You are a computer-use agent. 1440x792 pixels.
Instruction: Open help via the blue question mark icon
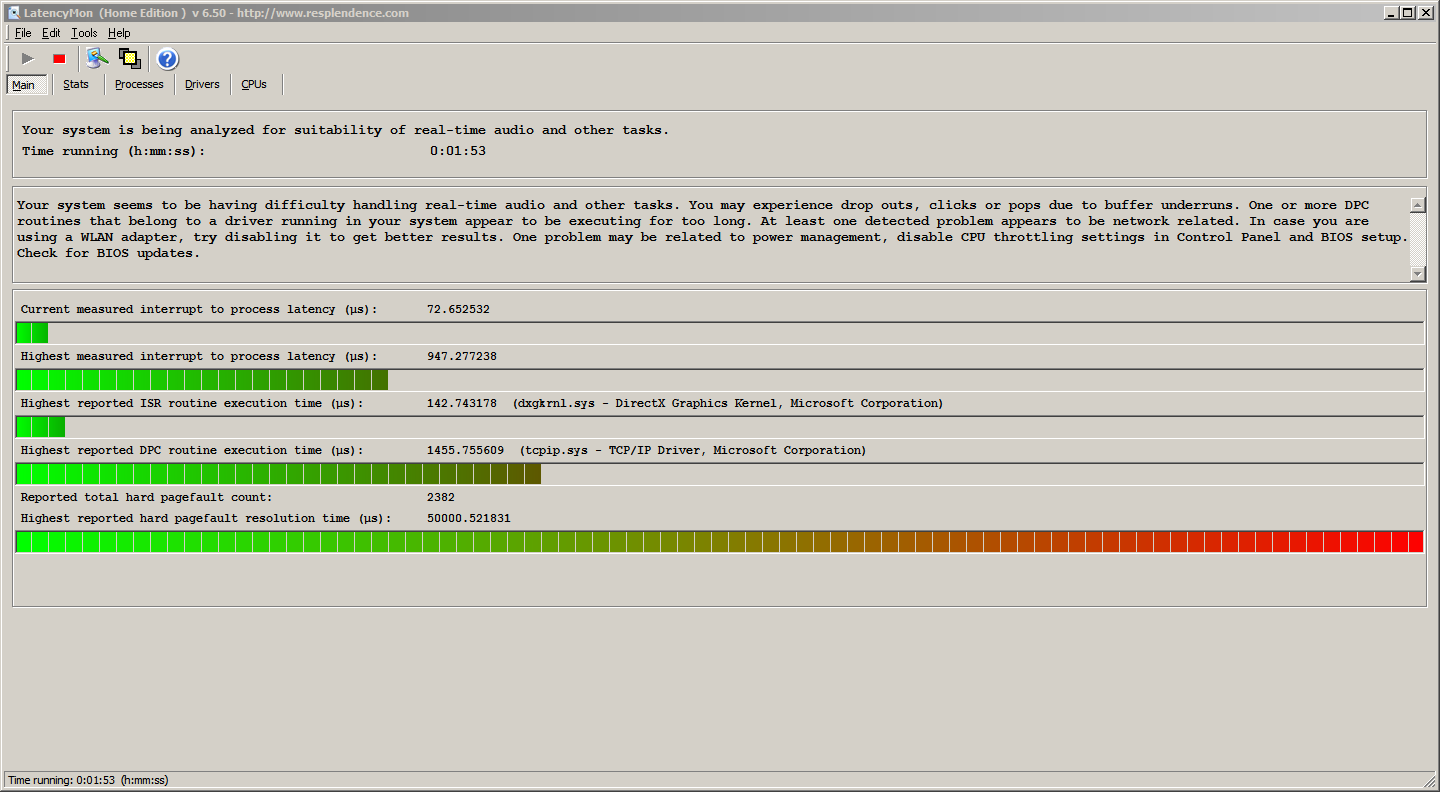(x=167, y=59)
